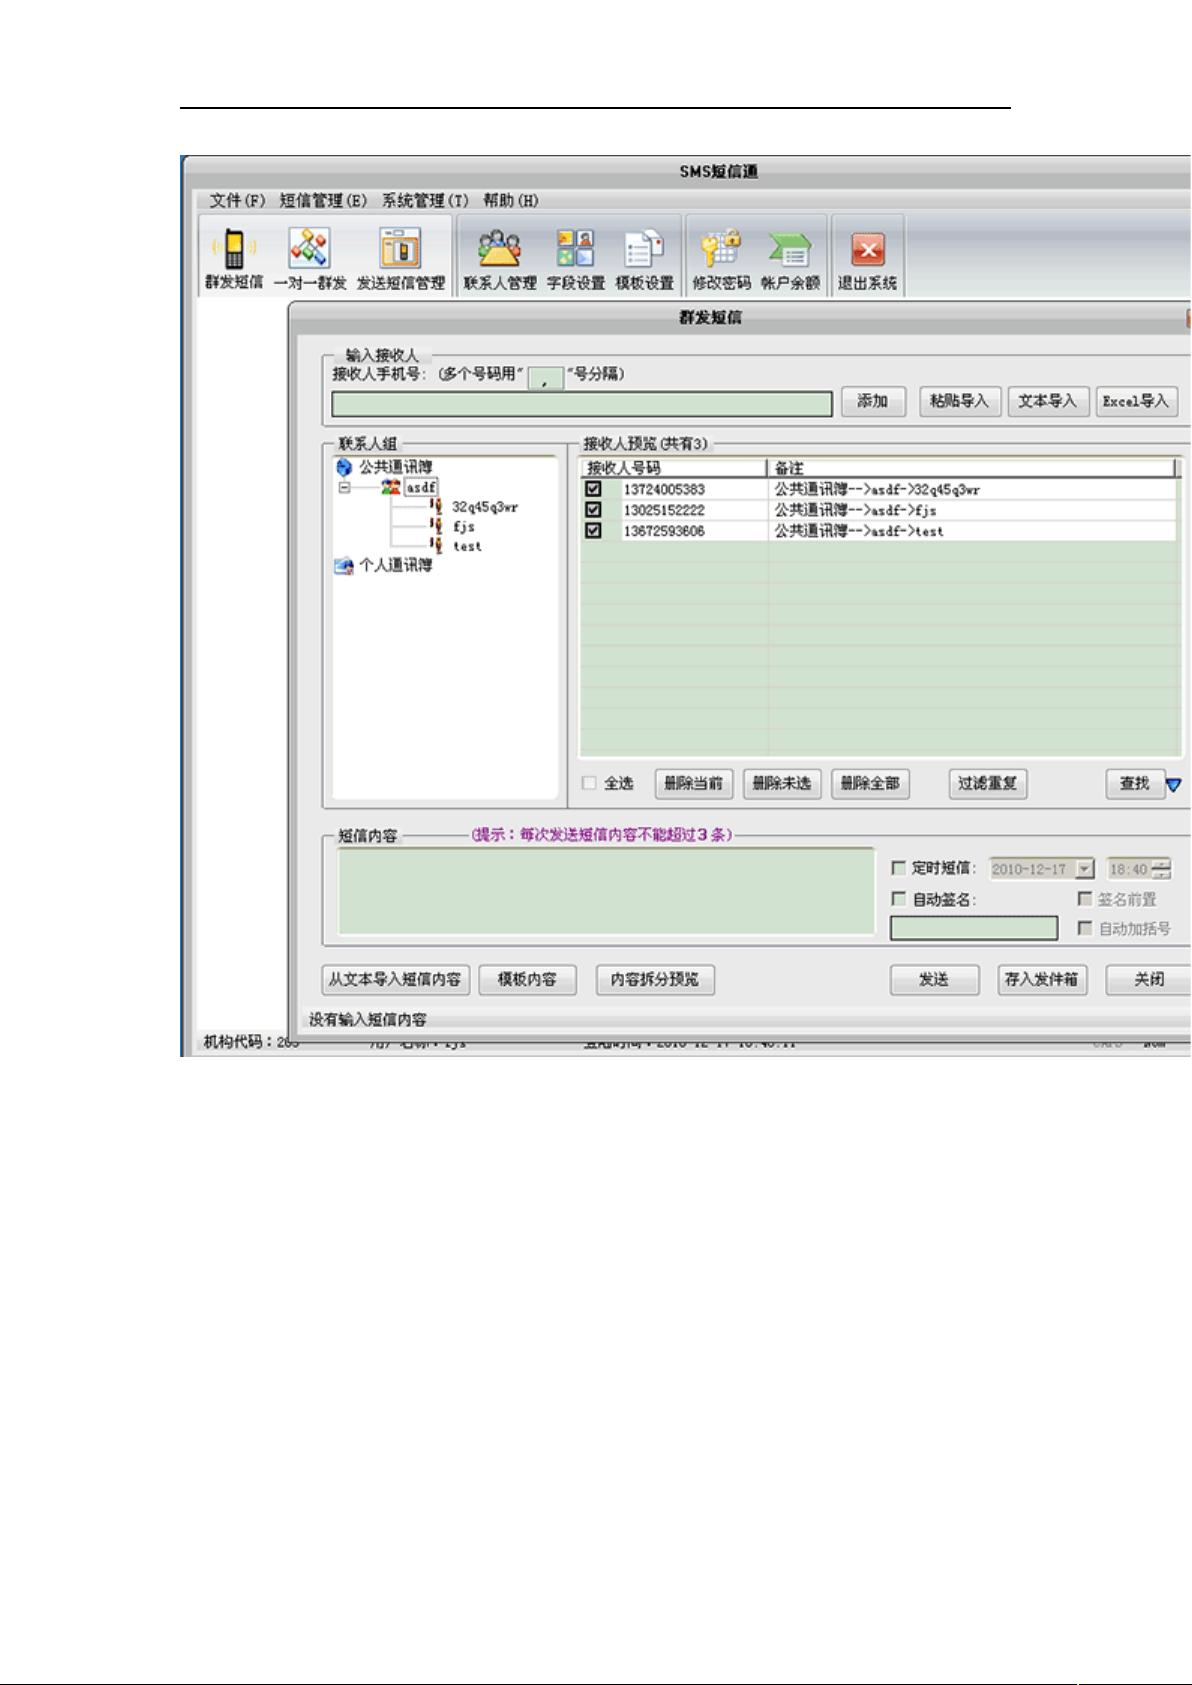The width and height of the screenshot is (1192, 1685).
Task: Click the 退出系统 exit system icon
Action: pos(867,257)
